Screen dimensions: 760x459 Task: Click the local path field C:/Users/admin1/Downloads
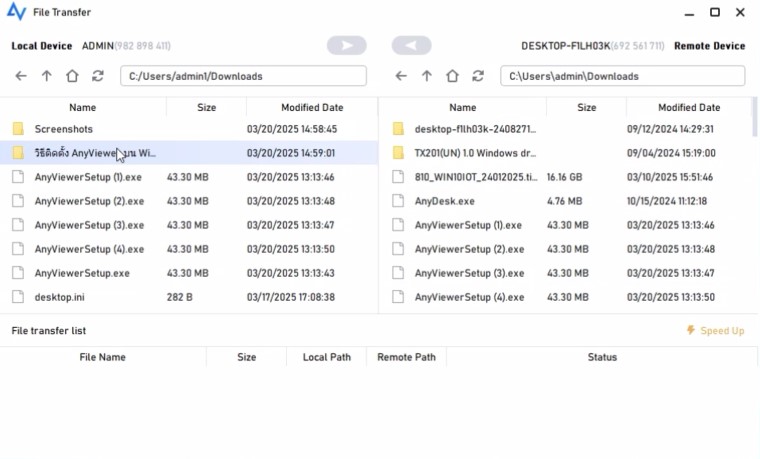pyautogui.click(x=243, y=76)
